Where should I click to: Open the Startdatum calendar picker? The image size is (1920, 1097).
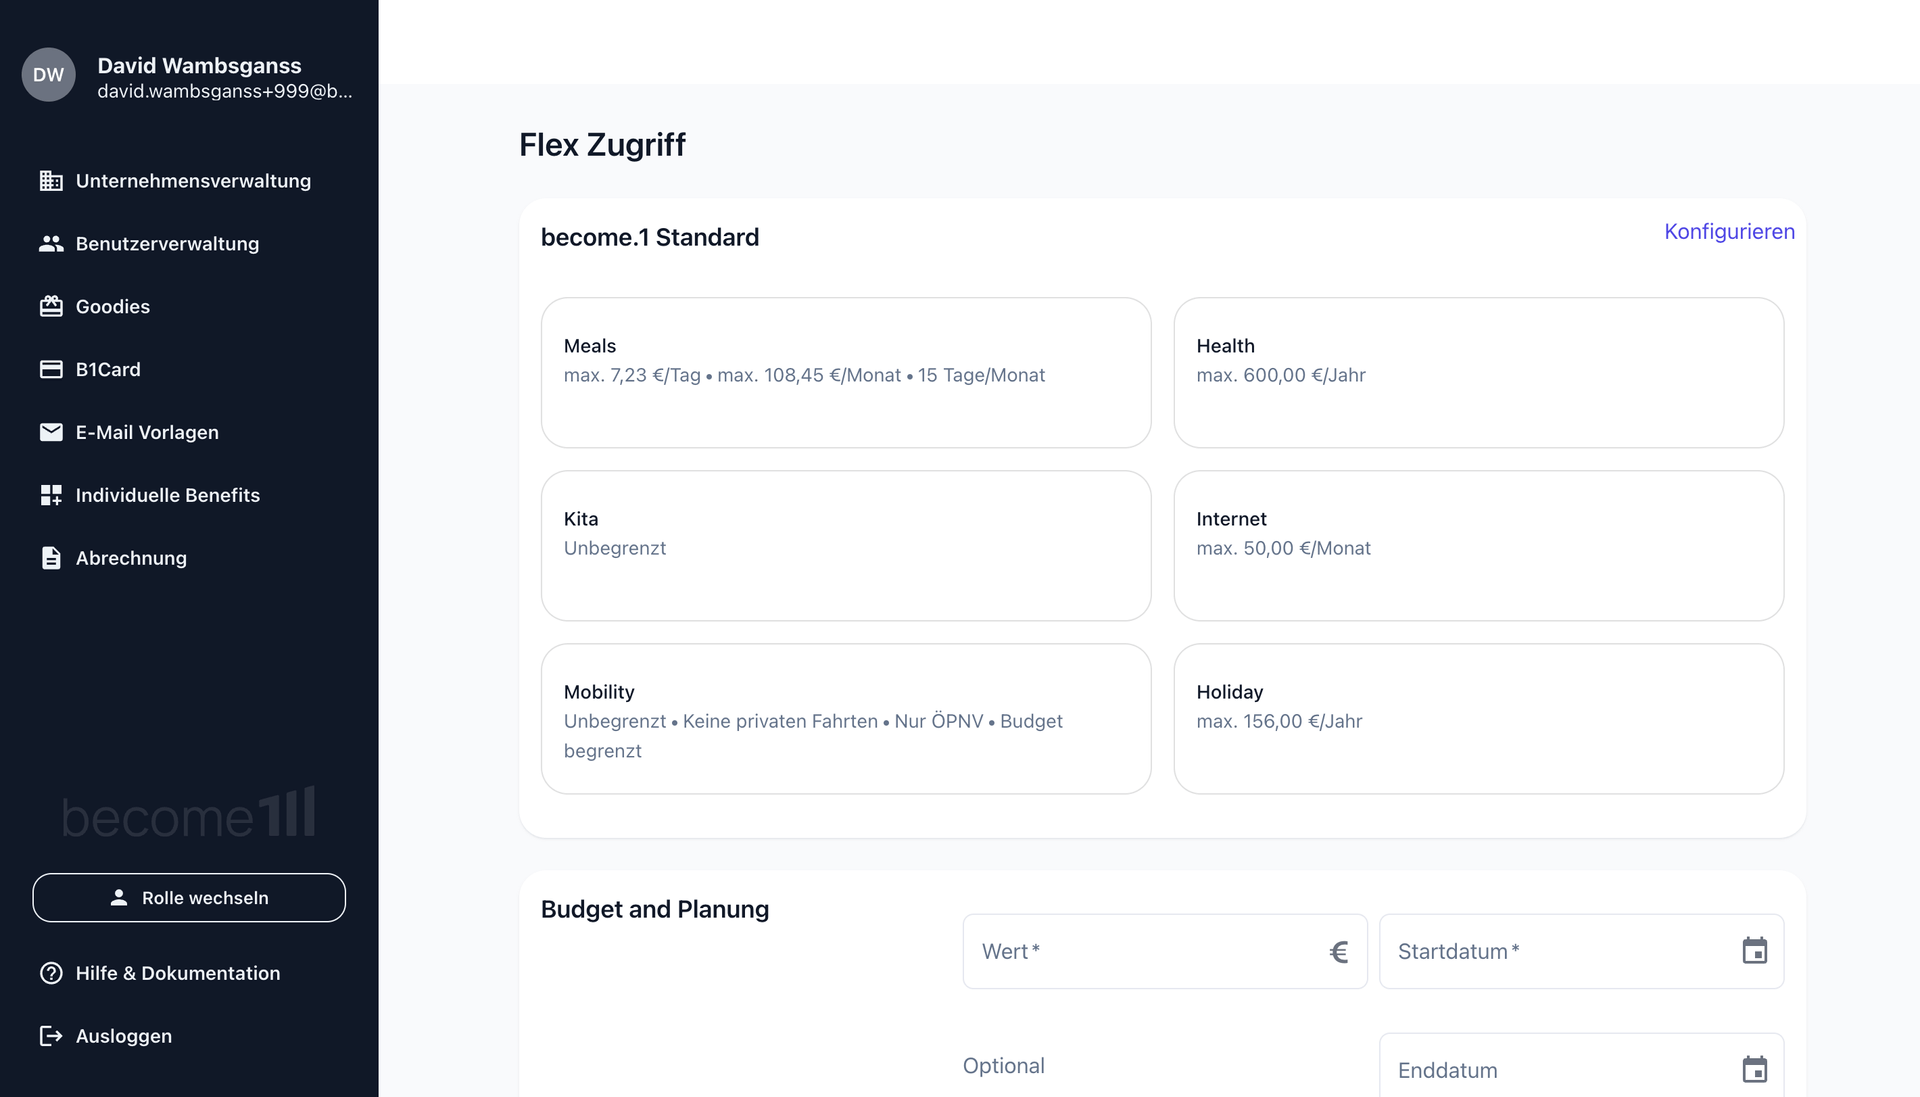pyautogui.click(x=1754, y=951)
